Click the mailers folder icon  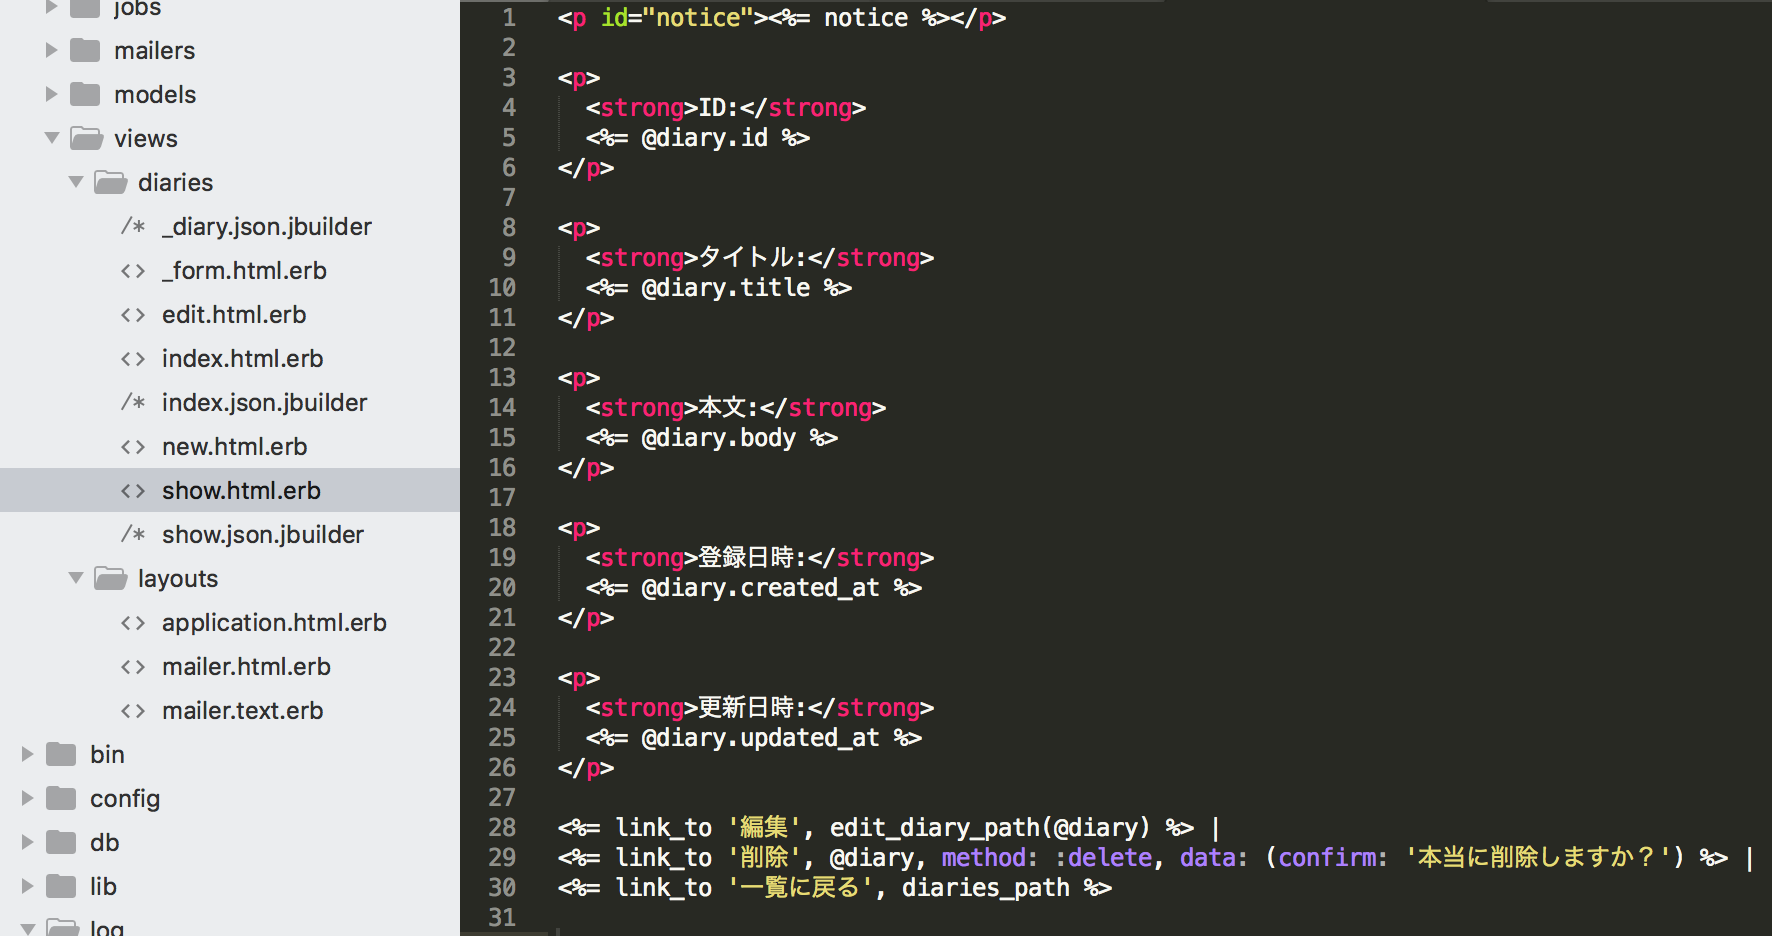[85, 50]
